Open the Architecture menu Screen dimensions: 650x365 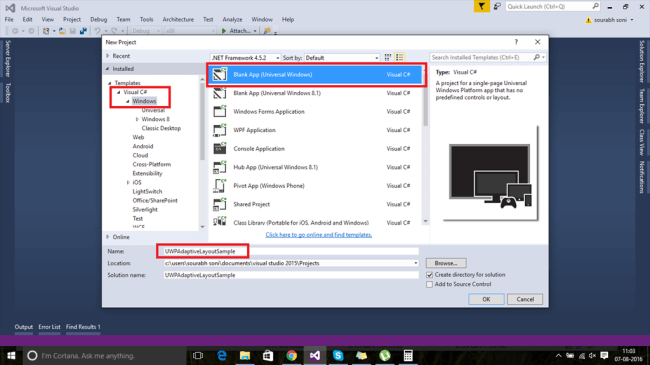point(178,19)
